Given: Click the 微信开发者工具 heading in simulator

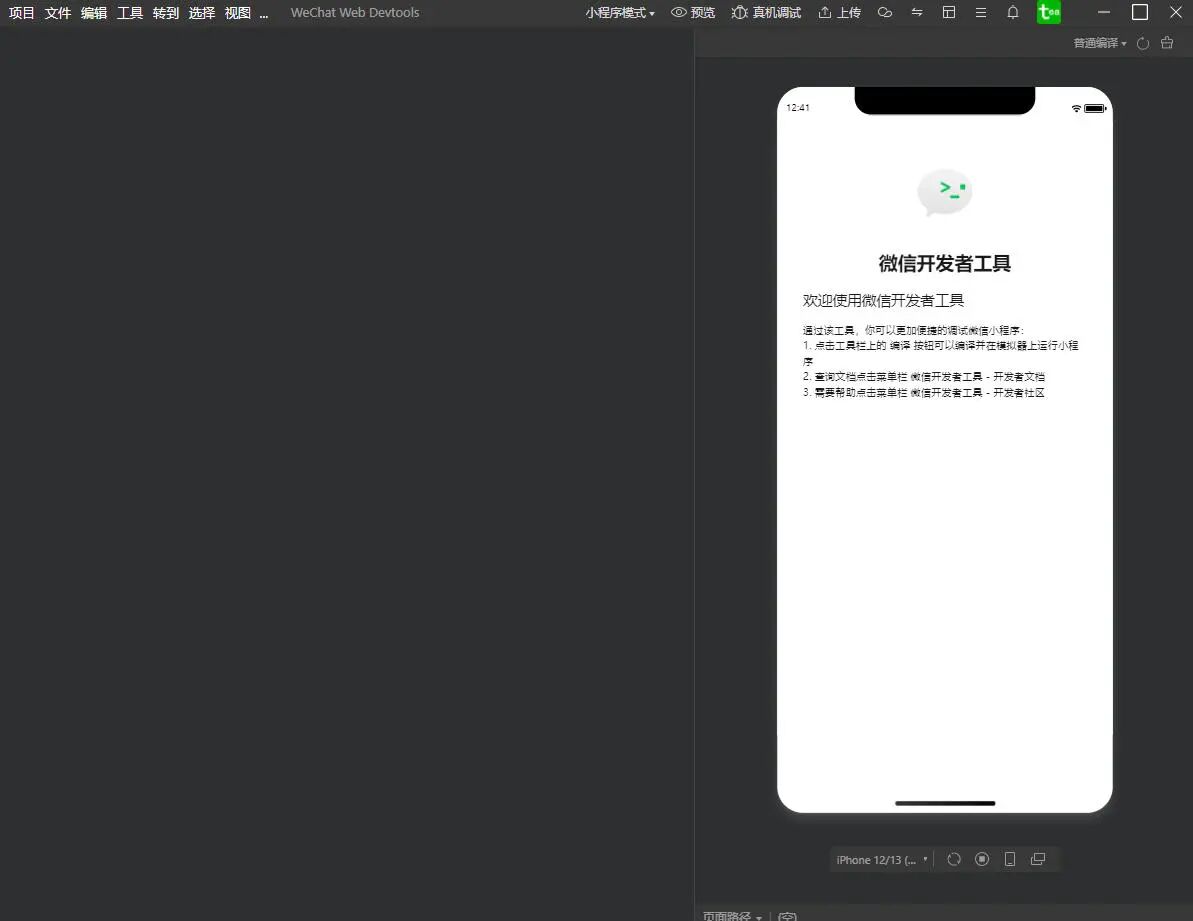Looking at the screenshot, I should [x=945, y=263].
